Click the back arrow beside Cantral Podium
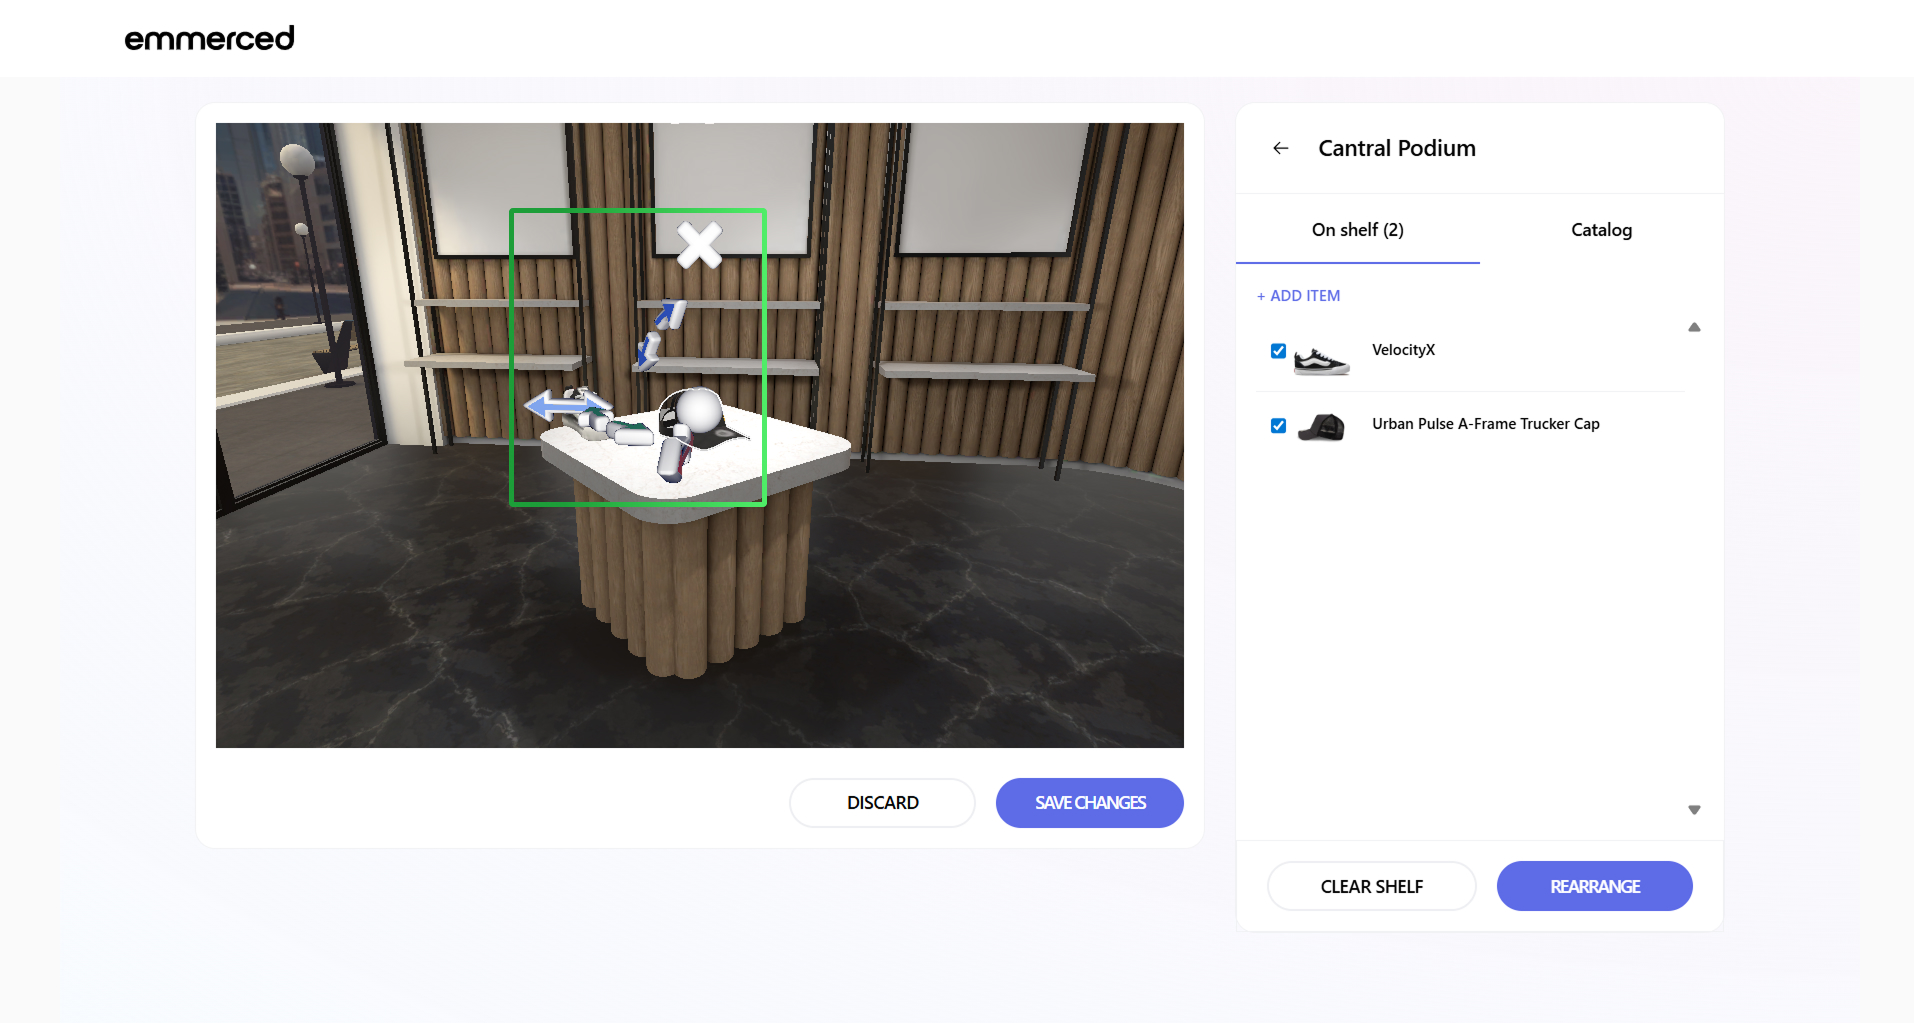Image resolution: width=1914 pixels, height=1023 pixels. [x=1280, y=148]
